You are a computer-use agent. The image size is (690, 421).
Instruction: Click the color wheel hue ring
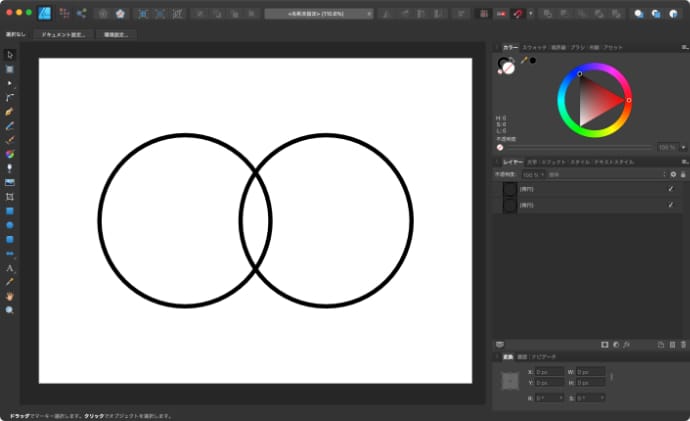[x=595, y=68]
